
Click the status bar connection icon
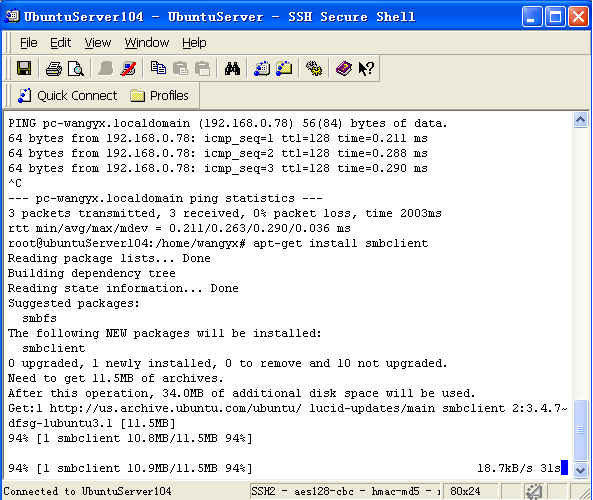point(534,491)
